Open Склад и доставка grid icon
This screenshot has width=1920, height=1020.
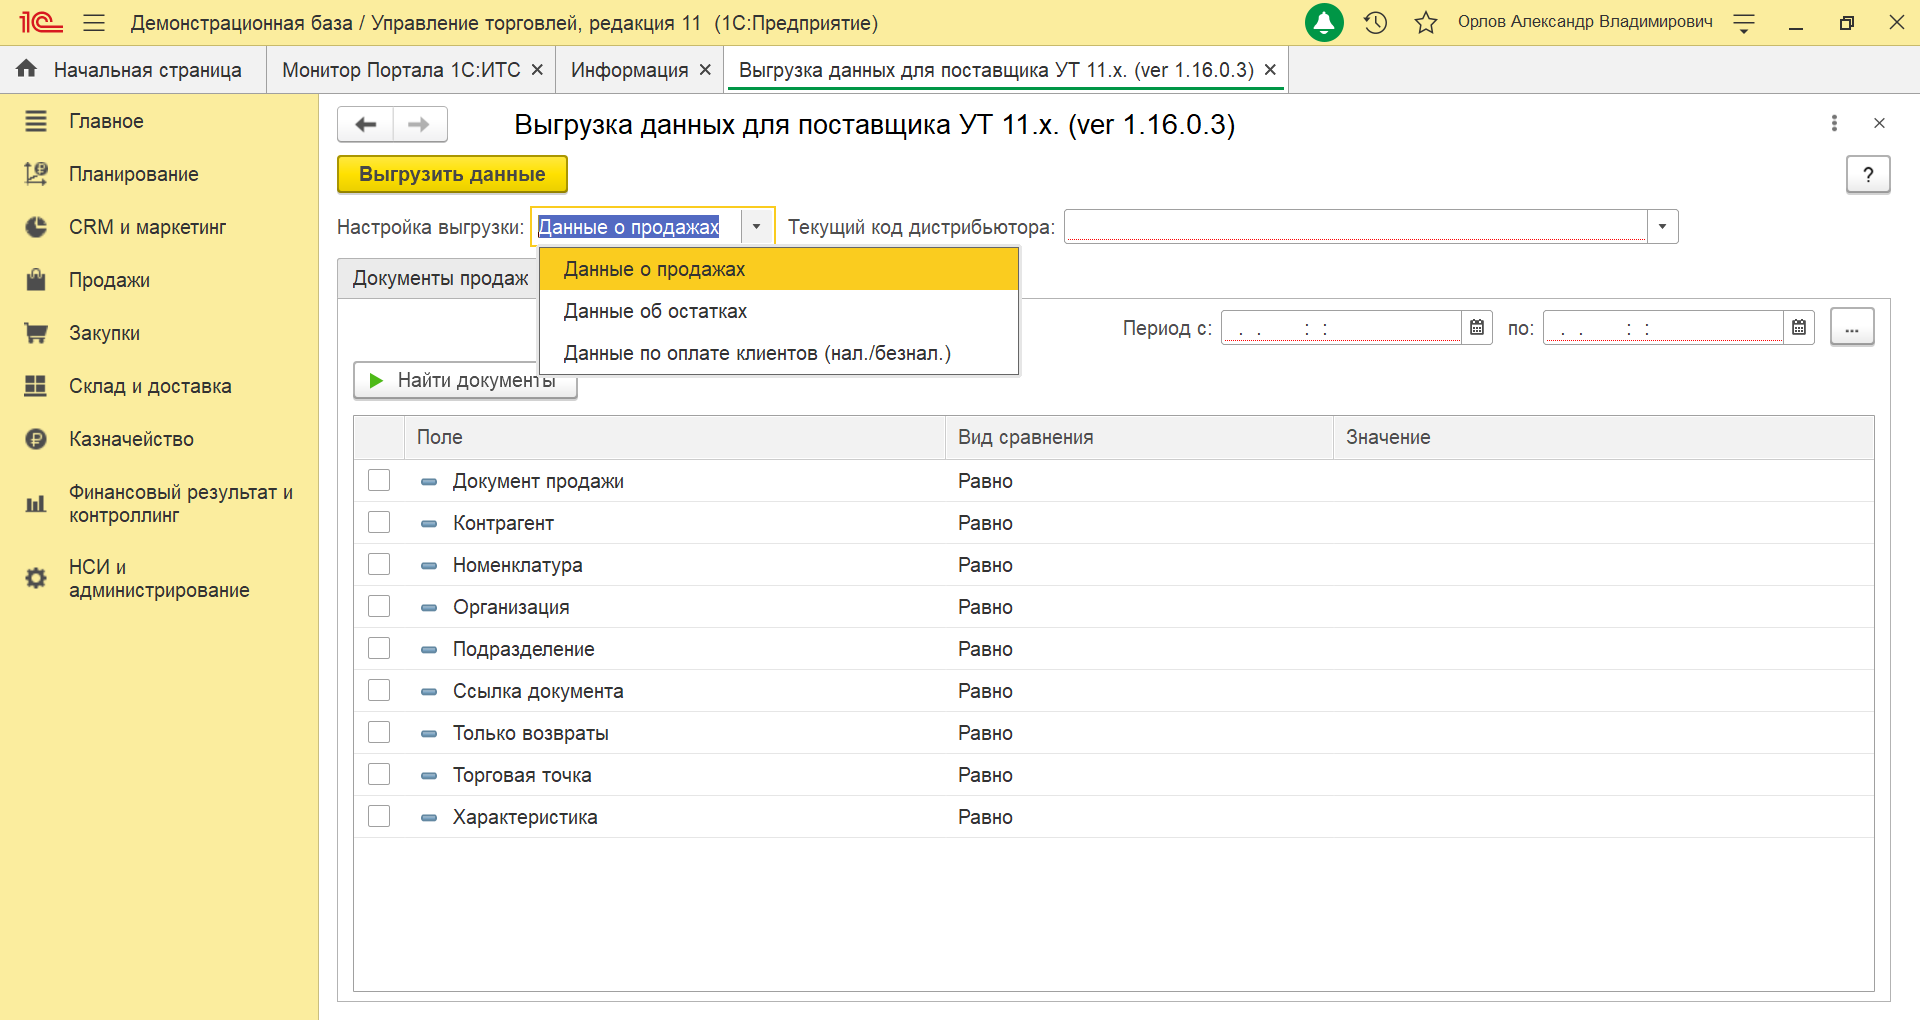pos(36,386)
